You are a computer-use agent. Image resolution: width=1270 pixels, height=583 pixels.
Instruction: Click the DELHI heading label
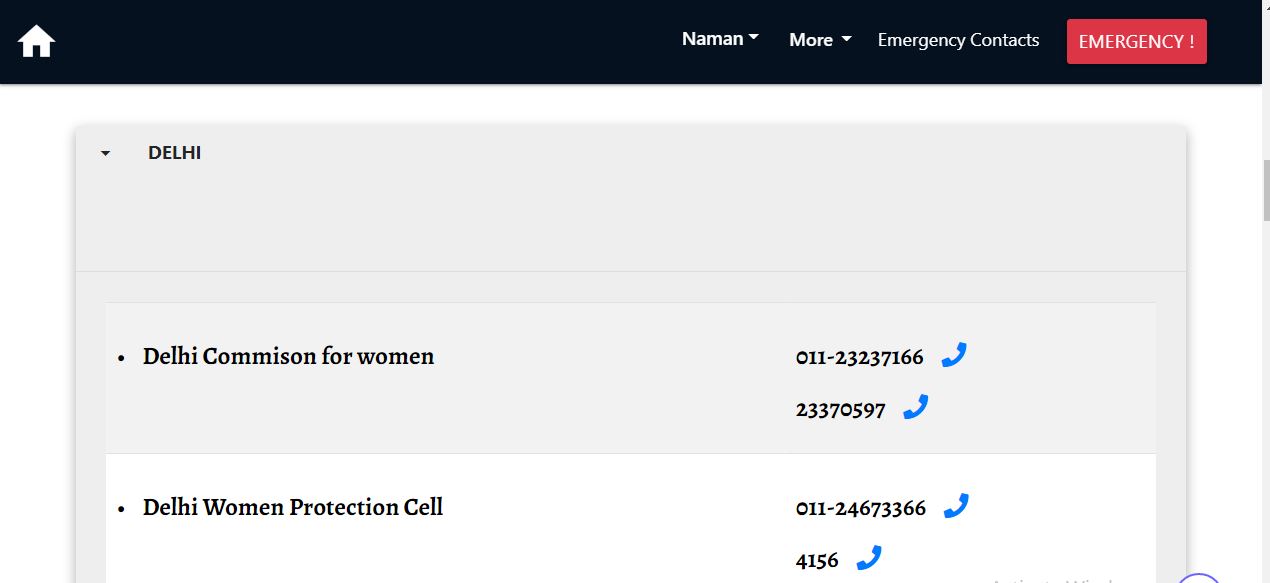click(x=175, y=152)
